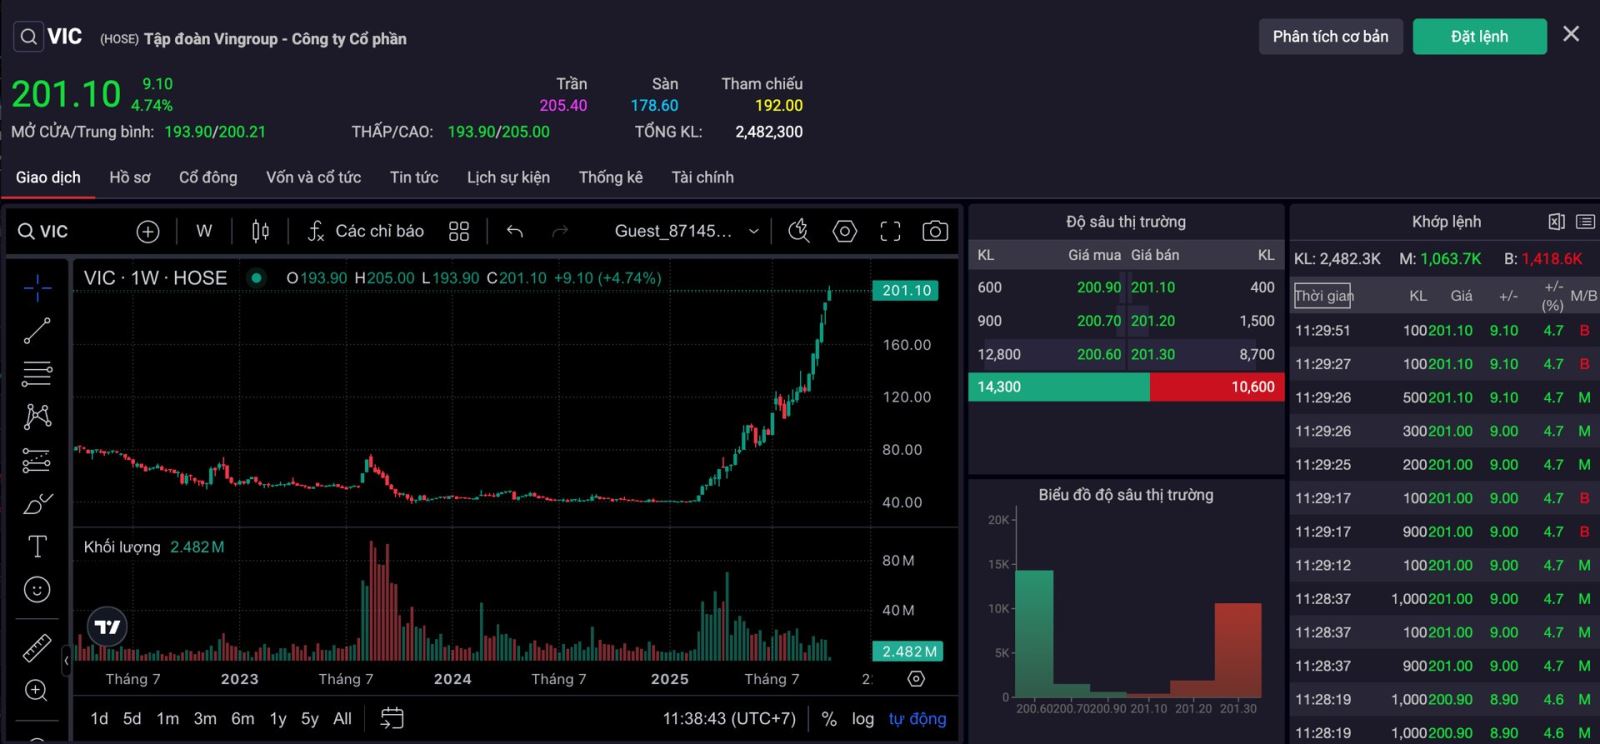Open the layout templates grid icon
The height and width of the screenshot is (744, 1600).
coord(459,231)
